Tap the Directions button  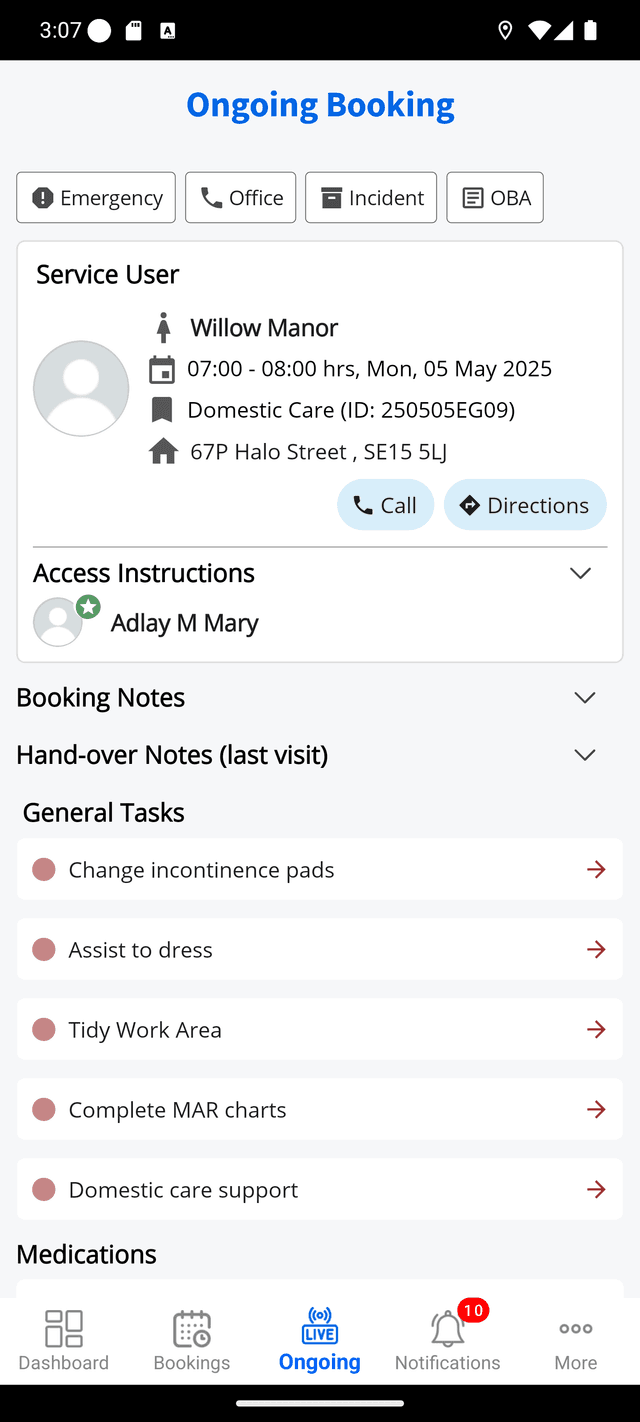(525, 505)
